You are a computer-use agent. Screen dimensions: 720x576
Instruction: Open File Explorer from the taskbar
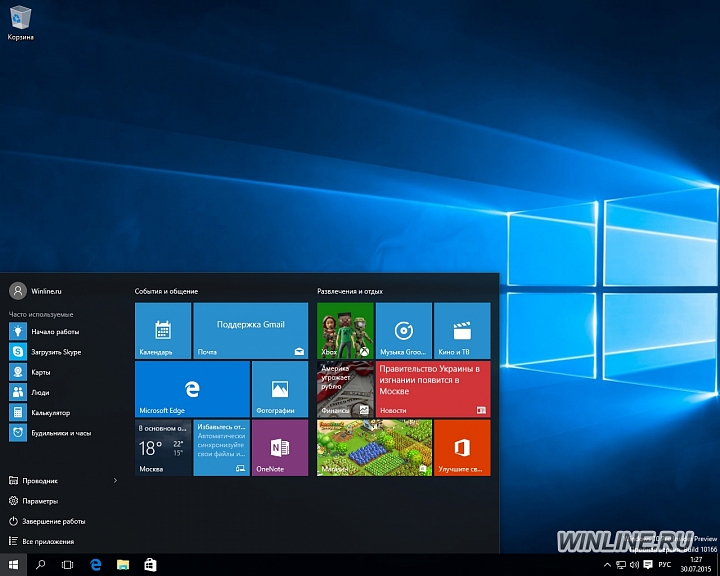point(123,565)
